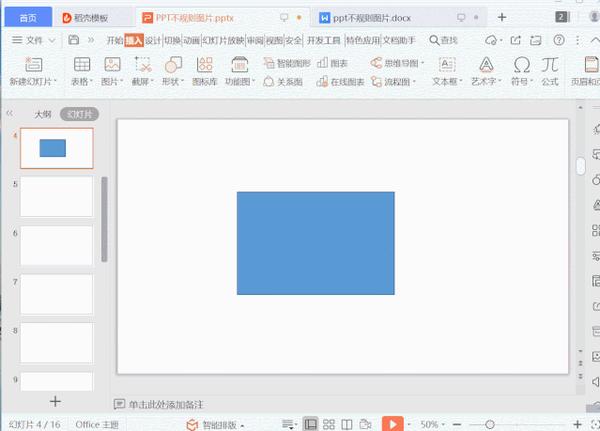Click the notes toggle icon in status bar
The image size is (600, 431).
click(288, 424)
